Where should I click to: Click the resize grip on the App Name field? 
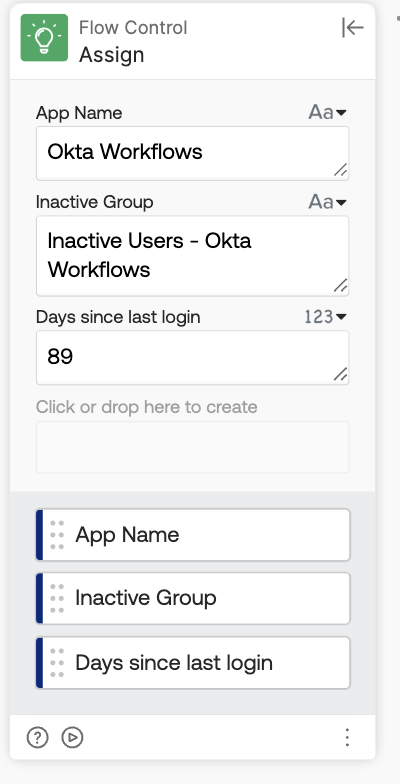tap(340, 170)
